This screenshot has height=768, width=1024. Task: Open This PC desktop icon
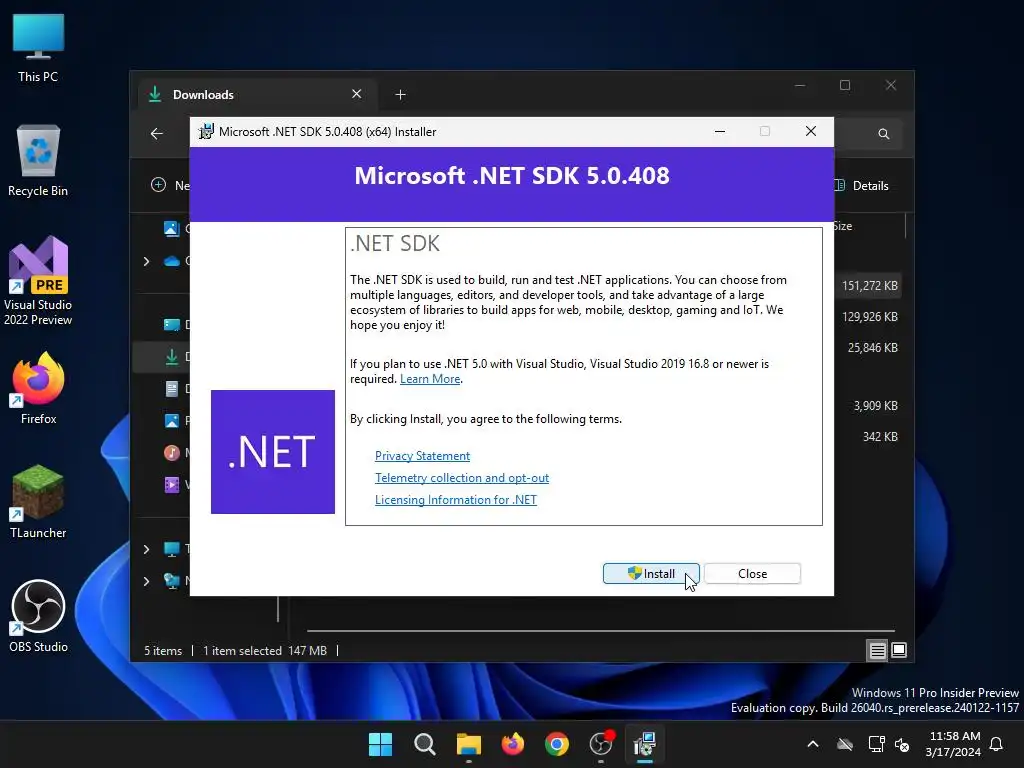click(x=38, y=48)
